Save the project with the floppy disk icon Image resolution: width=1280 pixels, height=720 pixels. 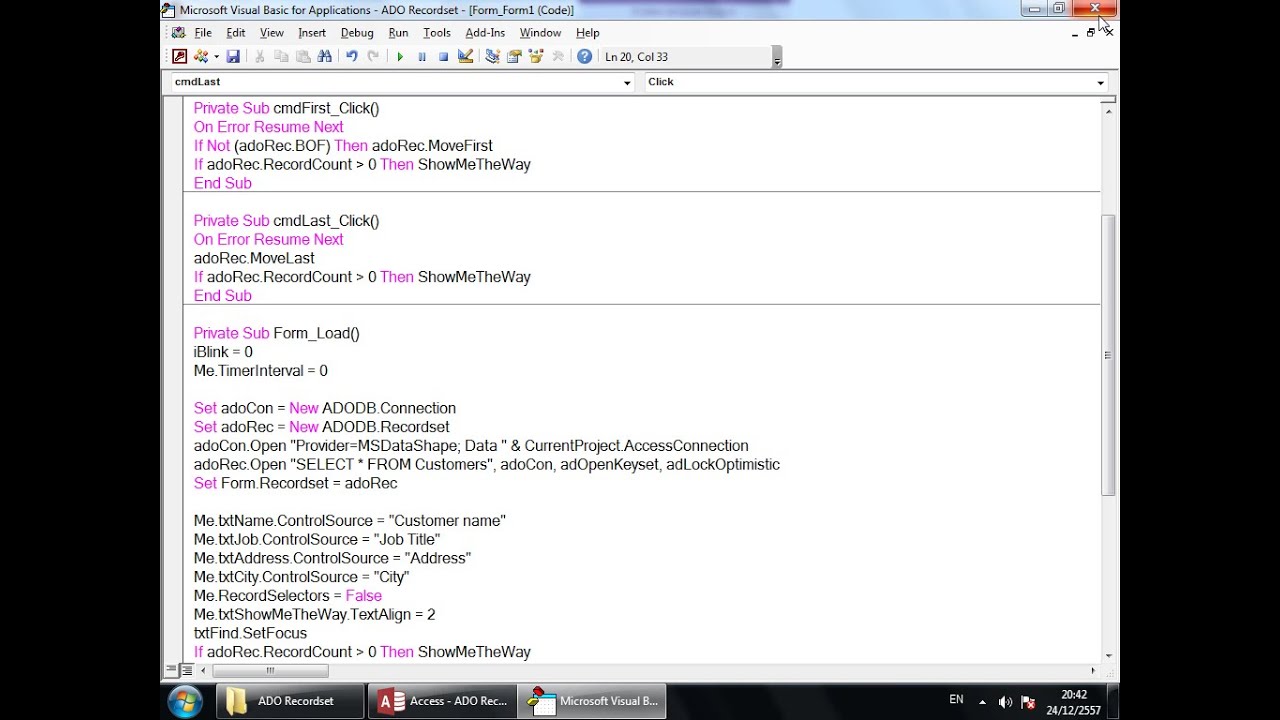click(233, 57)
